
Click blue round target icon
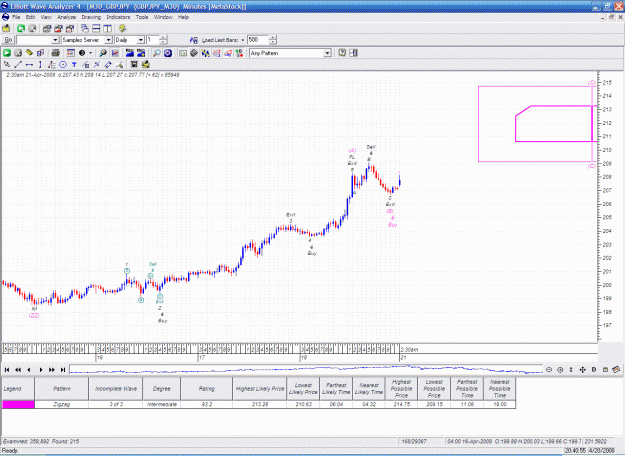click(x=168, y=53)
